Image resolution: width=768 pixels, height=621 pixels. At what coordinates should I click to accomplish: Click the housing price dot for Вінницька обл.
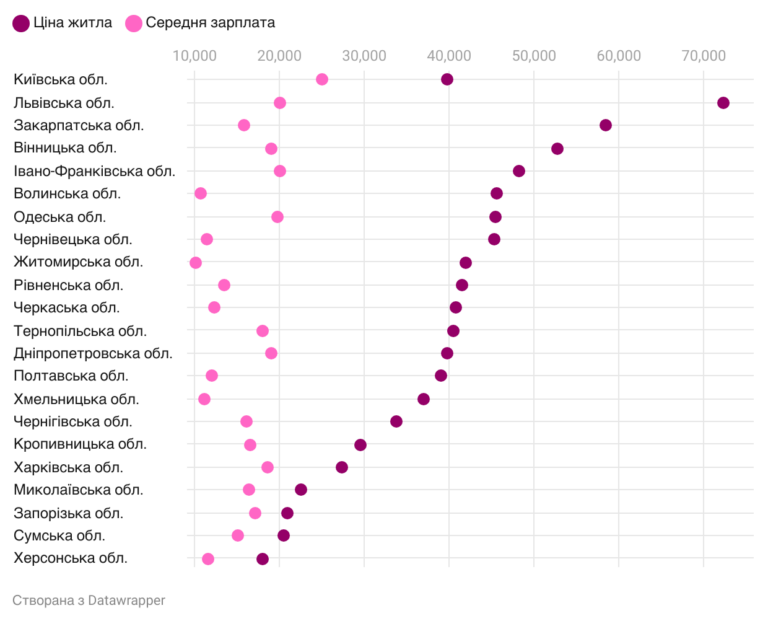(x=557, y=149)
